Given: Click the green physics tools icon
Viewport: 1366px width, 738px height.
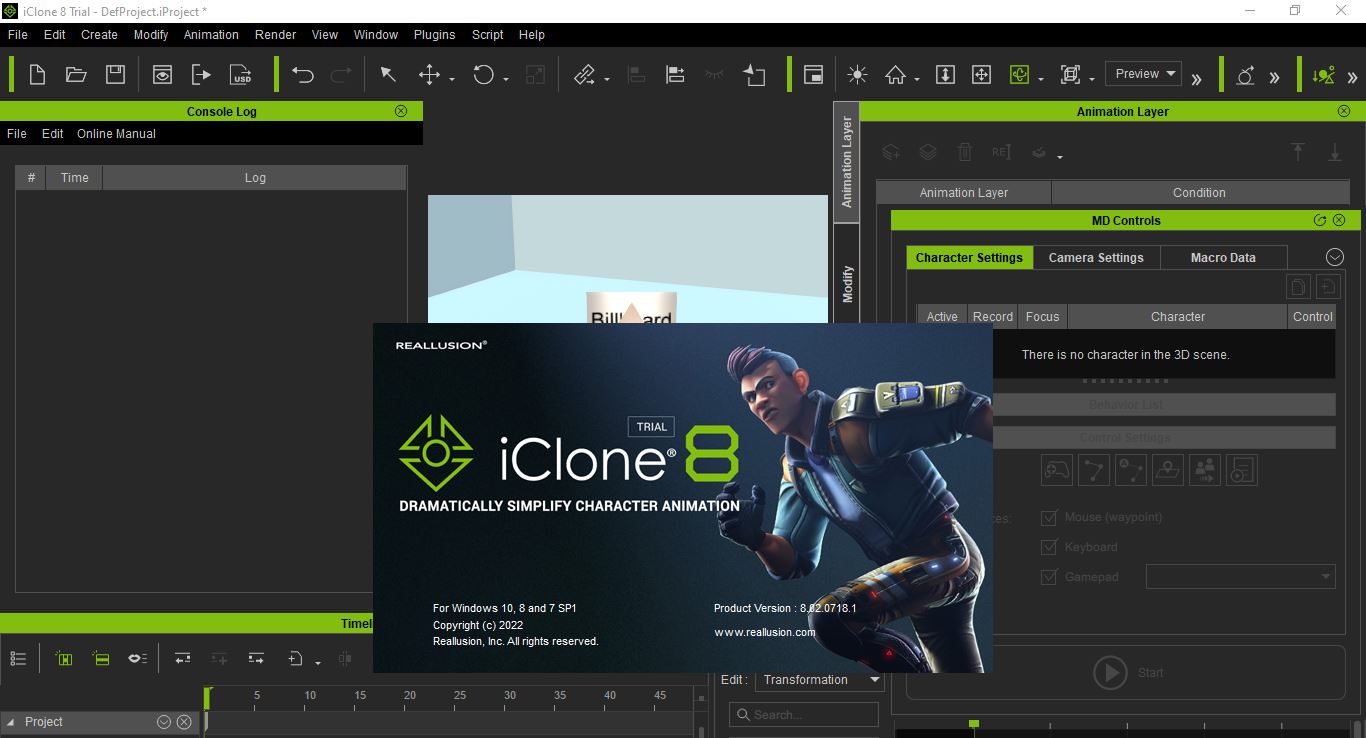Looking at the screenshot, I should [x=1324, y=75].
